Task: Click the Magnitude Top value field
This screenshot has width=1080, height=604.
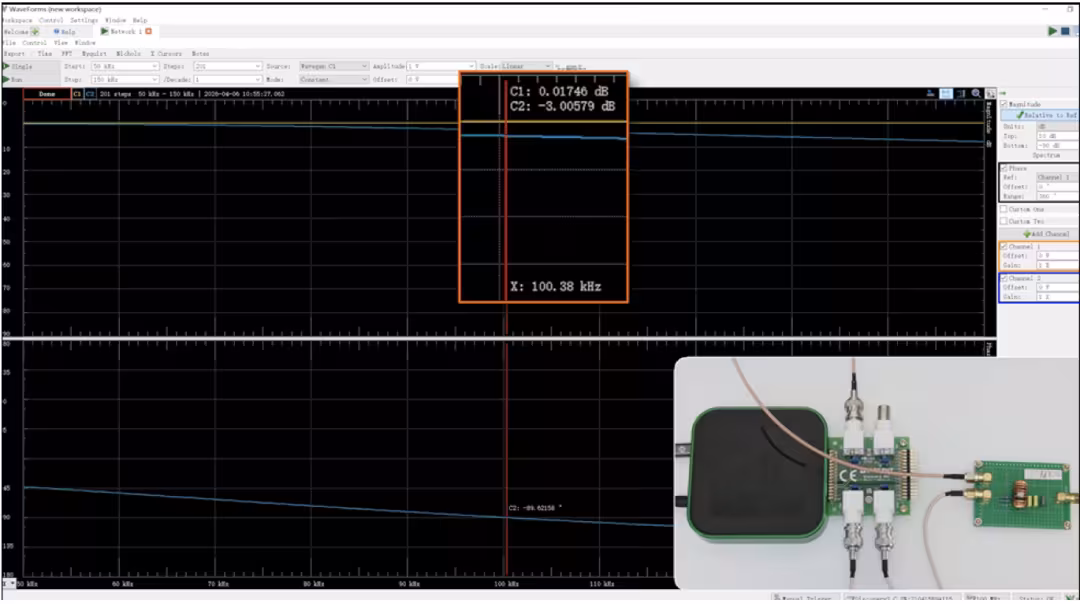Action: [x=1057, y=136]
